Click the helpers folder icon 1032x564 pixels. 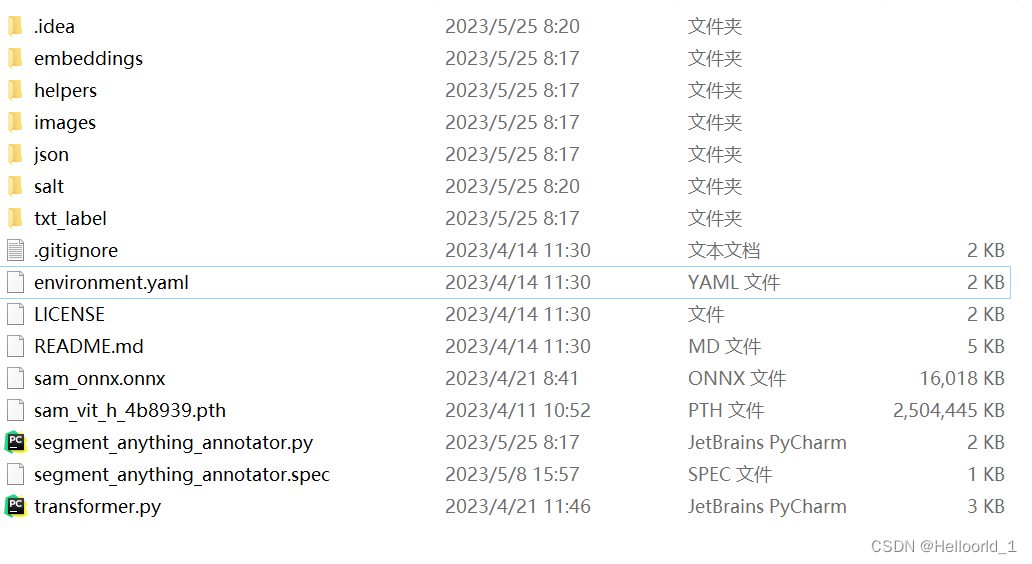16,90
